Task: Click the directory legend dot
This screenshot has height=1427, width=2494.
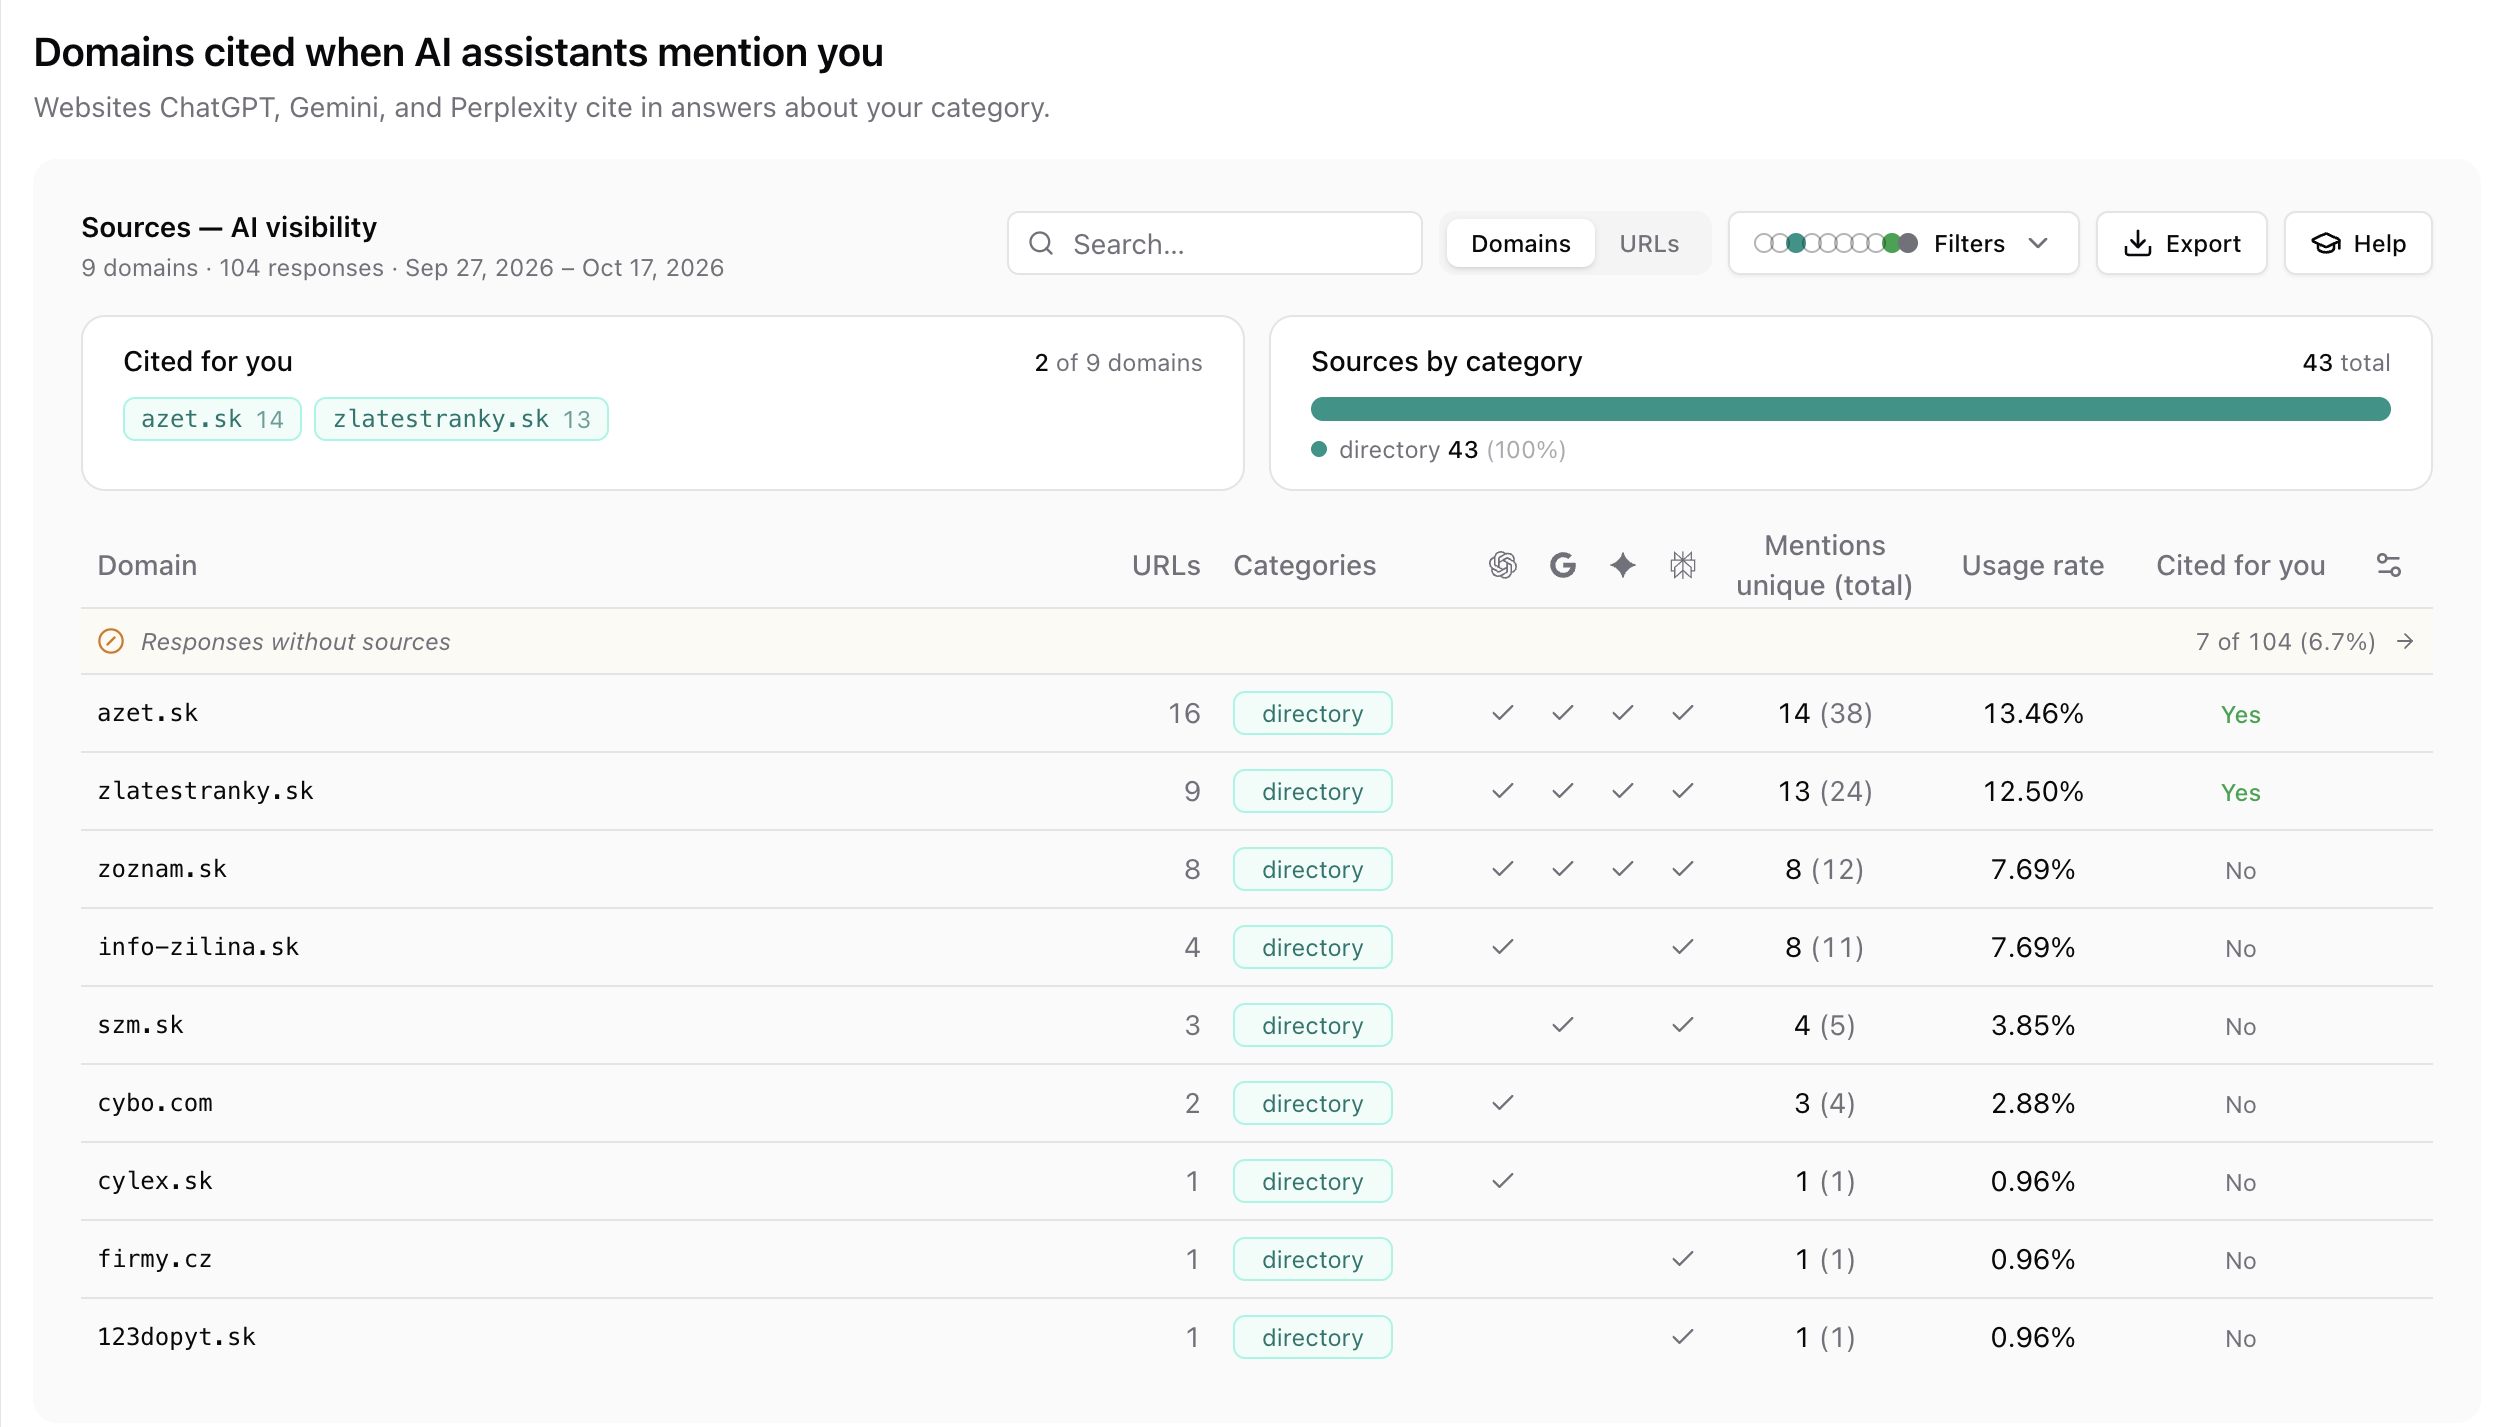Action: (1319, 450)
